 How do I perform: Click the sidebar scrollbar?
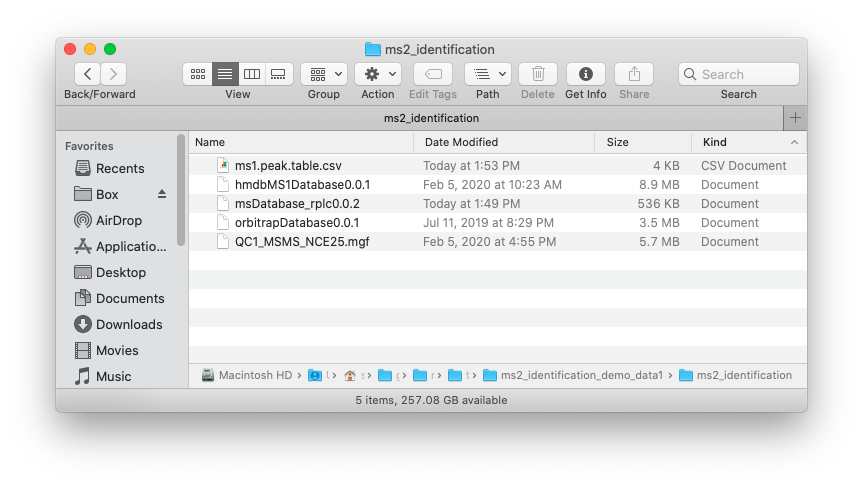(x=181, y=190)
